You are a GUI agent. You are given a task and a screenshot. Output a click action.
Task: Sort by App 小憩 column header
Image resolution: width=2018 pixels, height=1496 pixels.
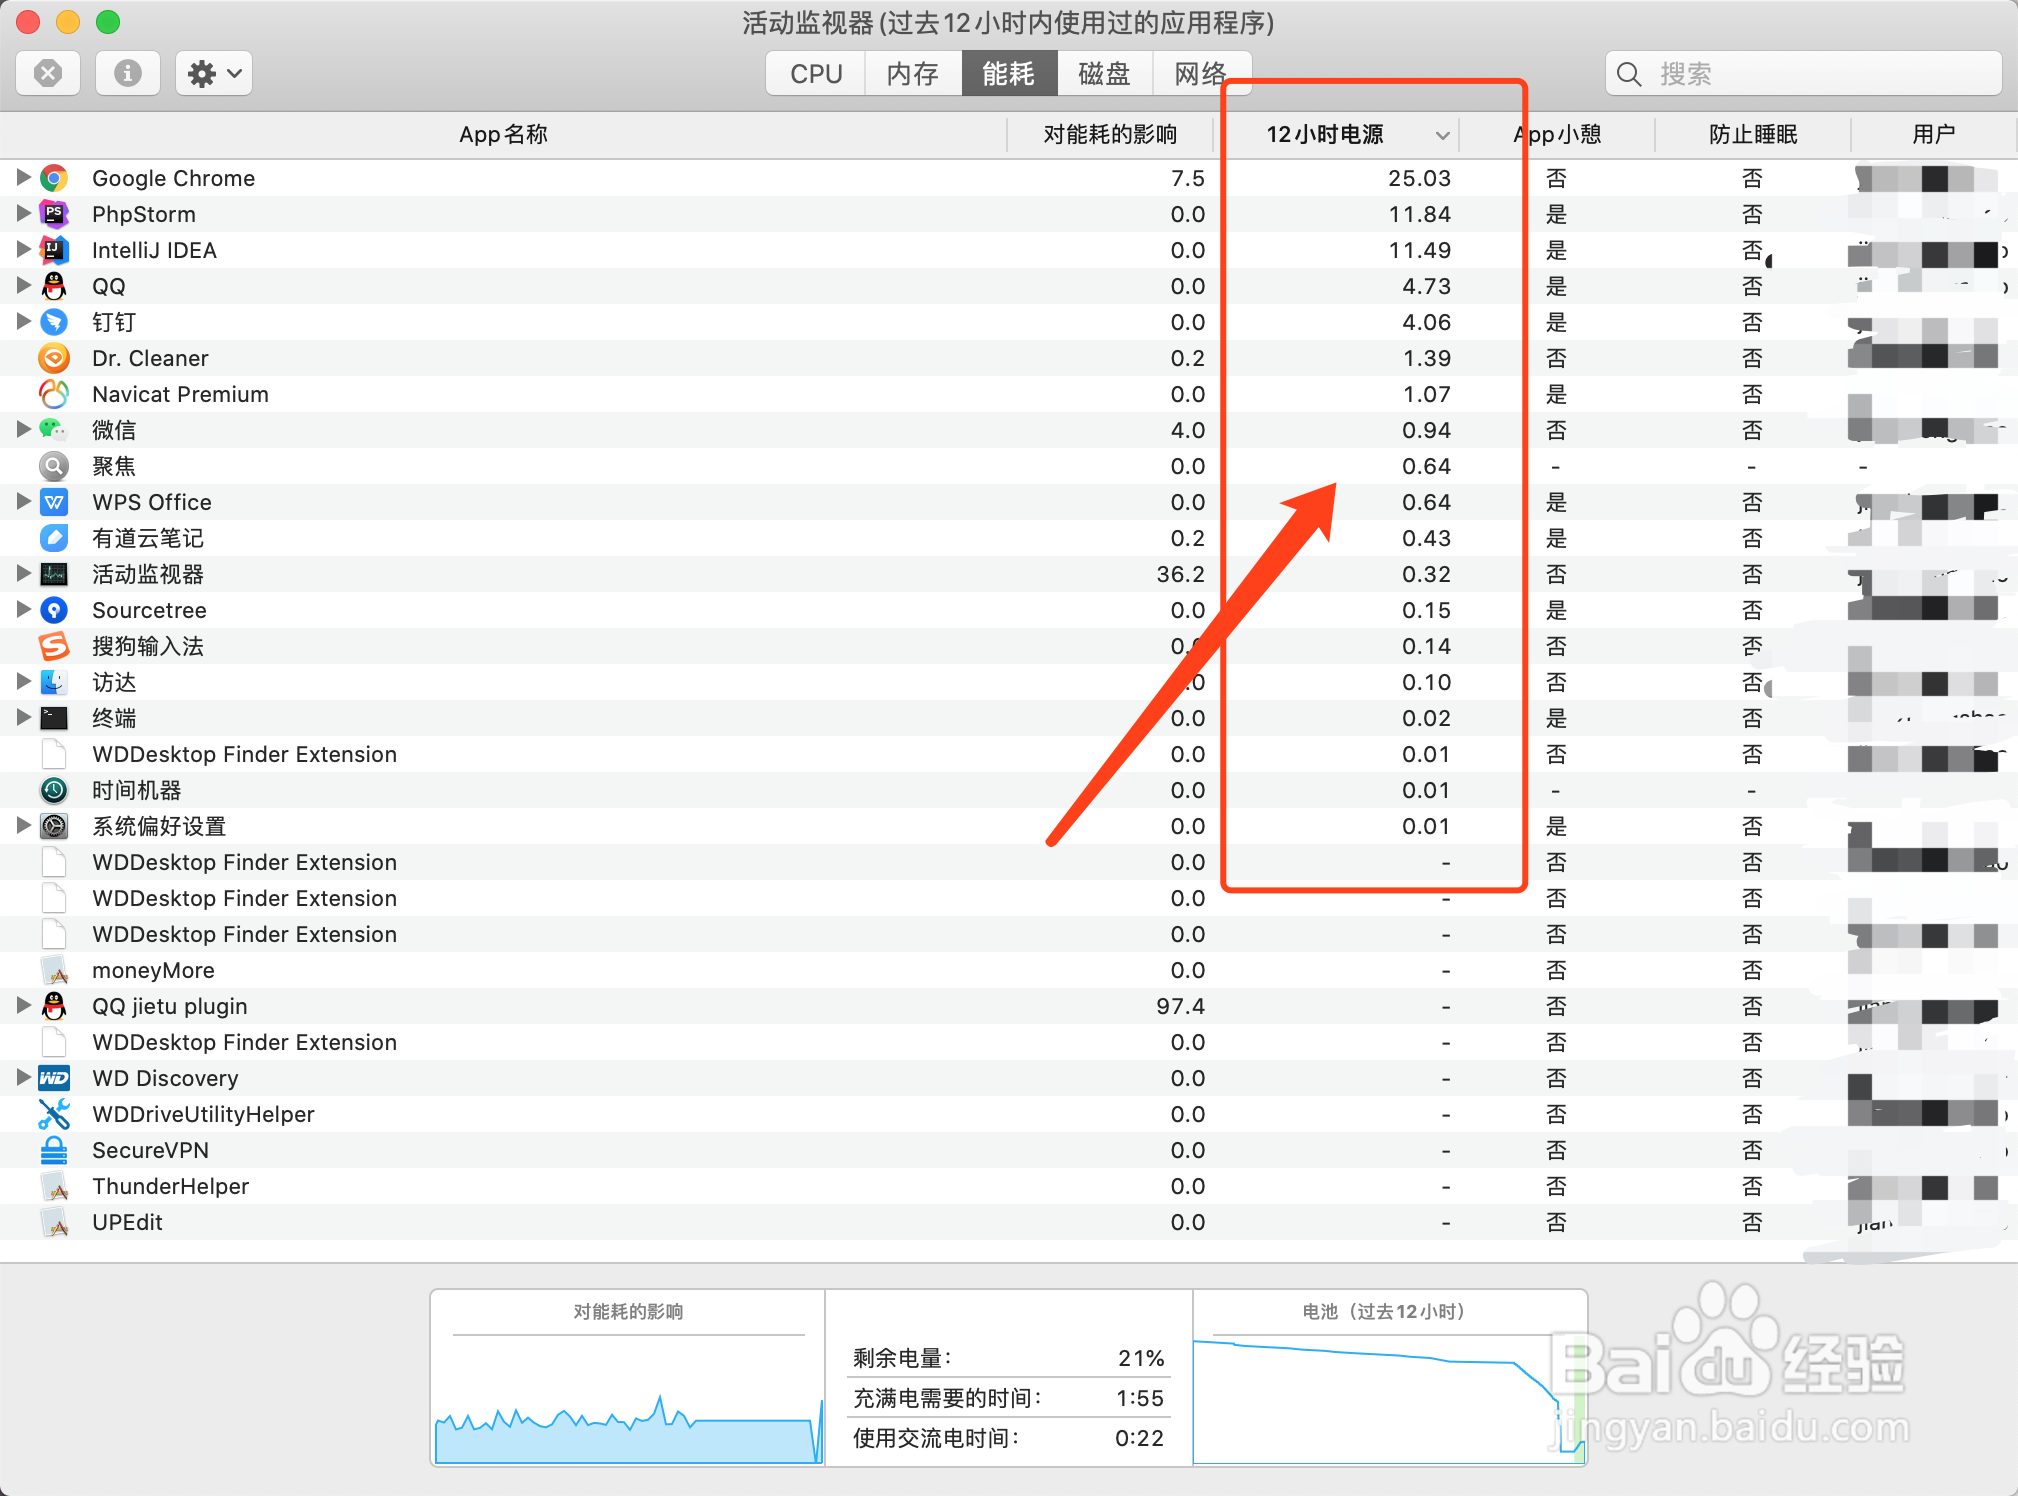click(x=1557, y=134)
